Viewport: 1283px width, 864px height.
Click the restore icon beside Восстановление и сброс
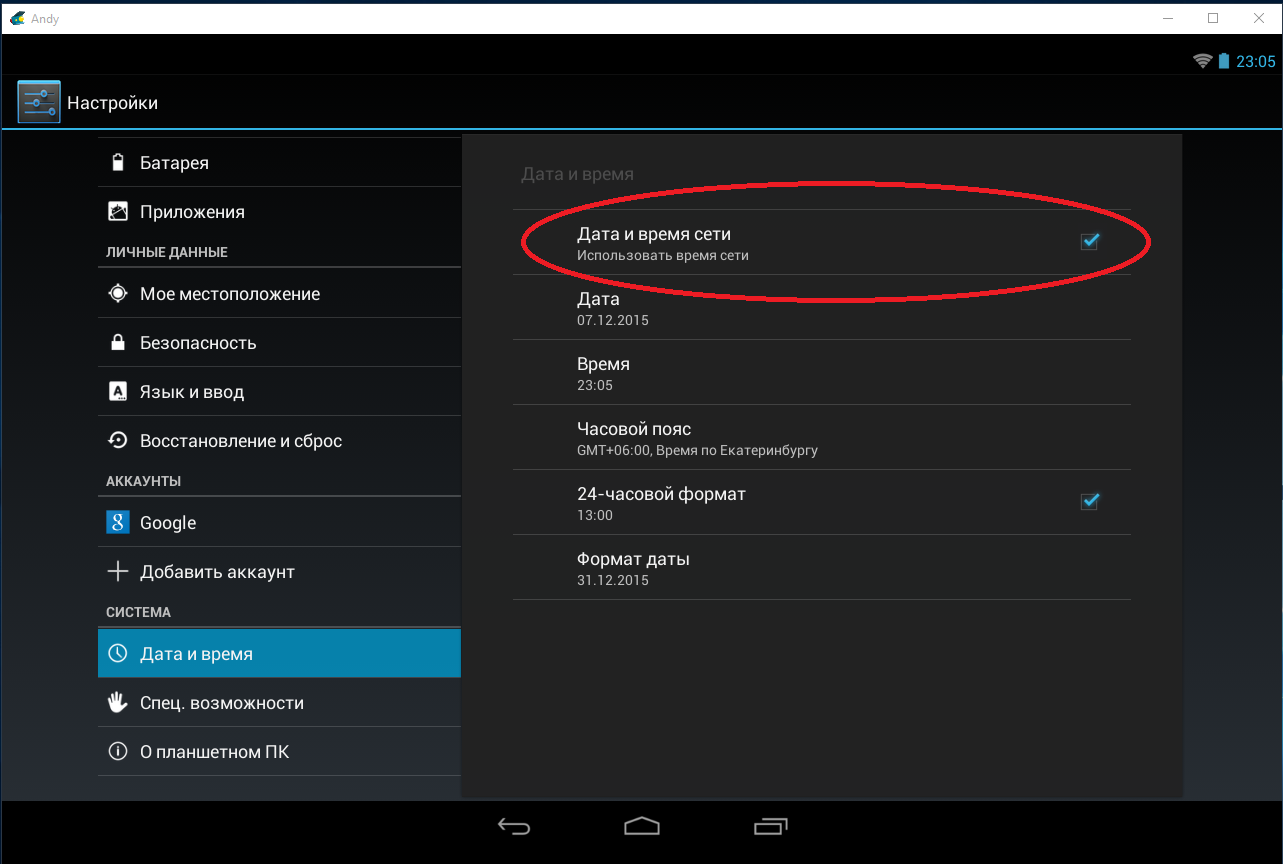click(118, 440)
